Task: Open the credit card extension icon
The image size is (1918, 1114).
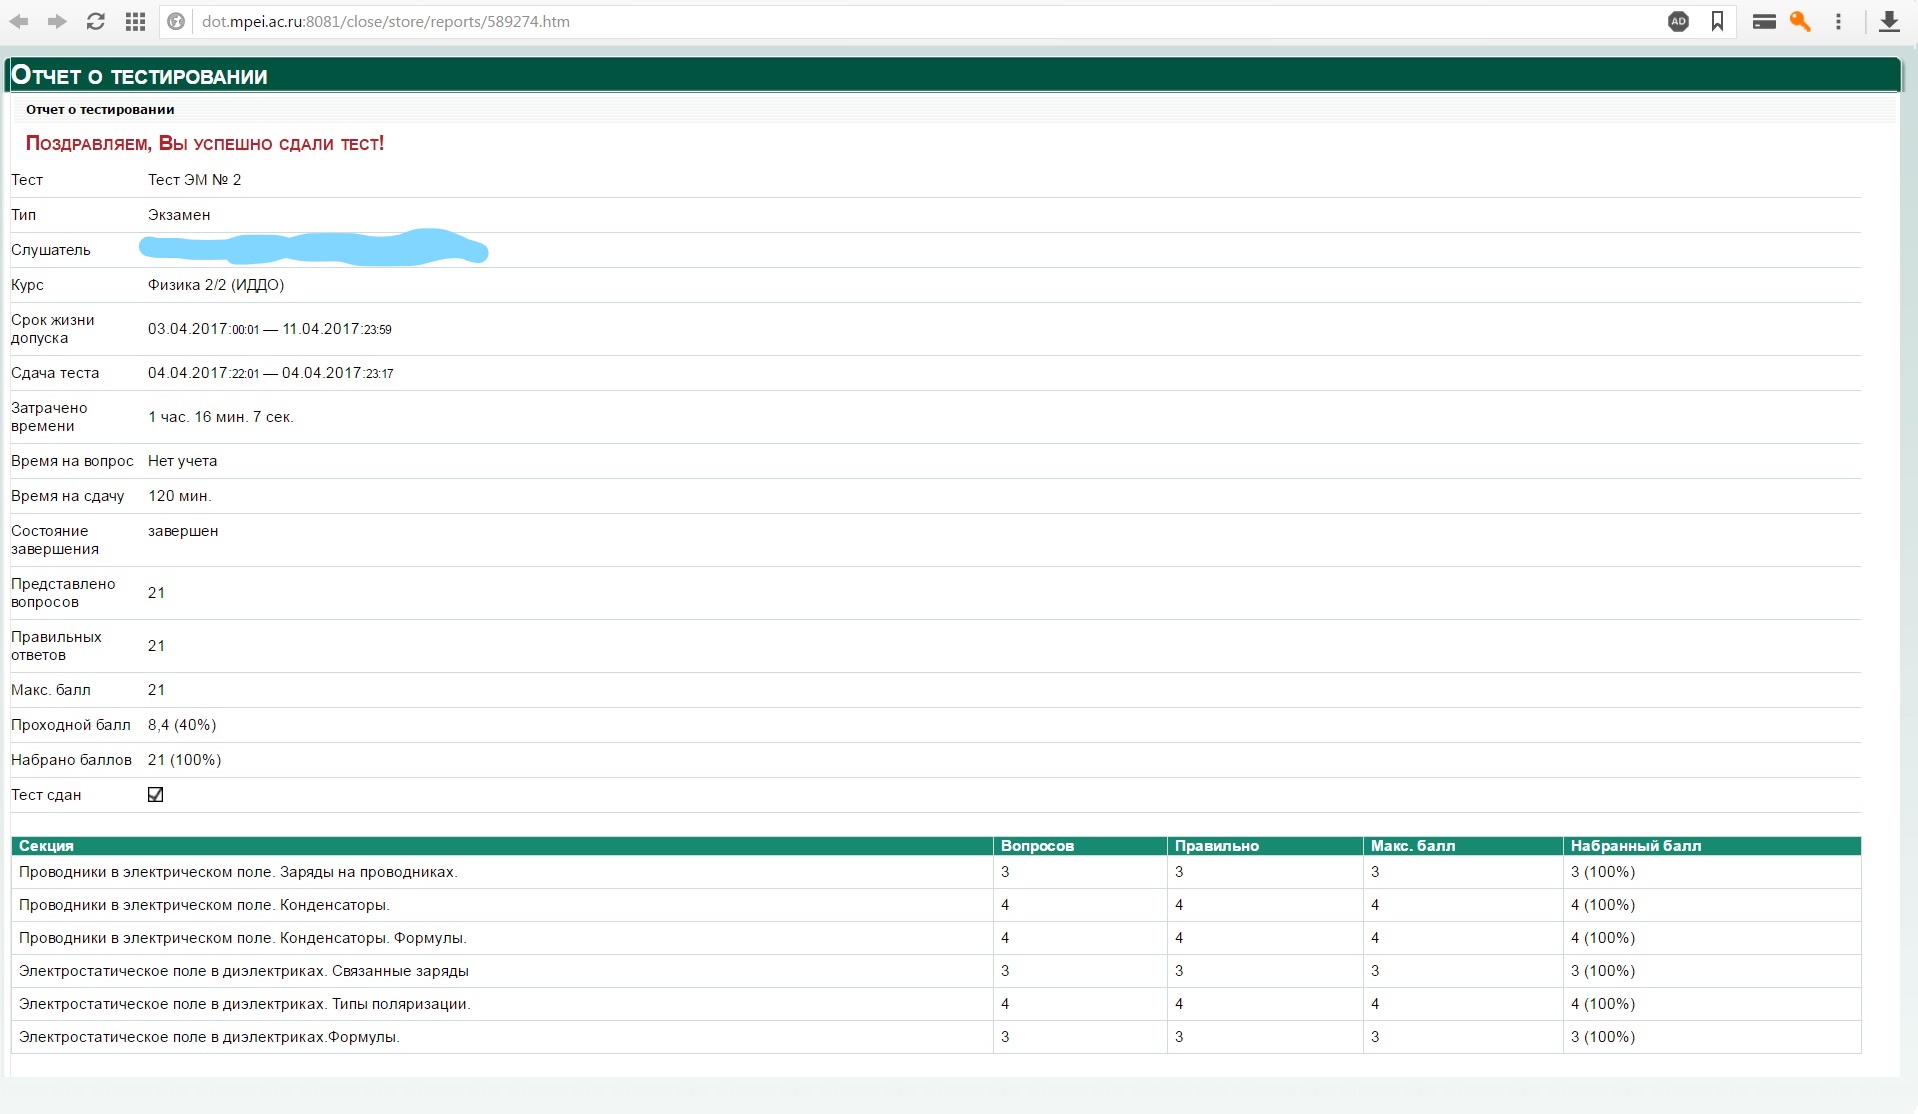Action: click(1764, 21)
